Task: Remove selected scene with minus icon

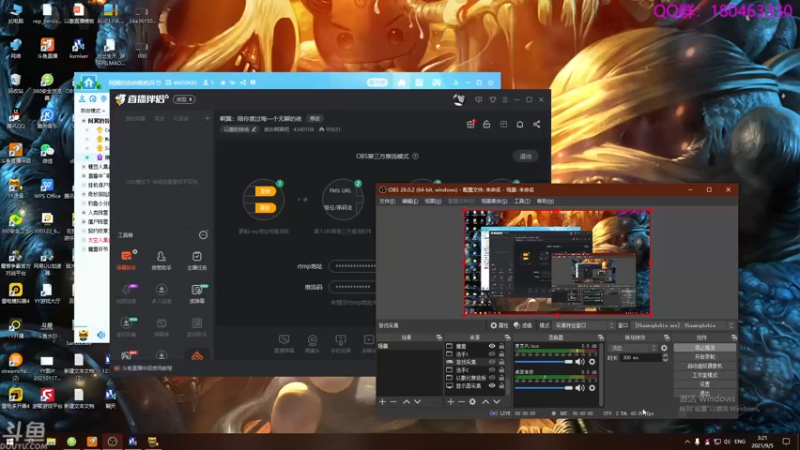Action: [393, 402]
